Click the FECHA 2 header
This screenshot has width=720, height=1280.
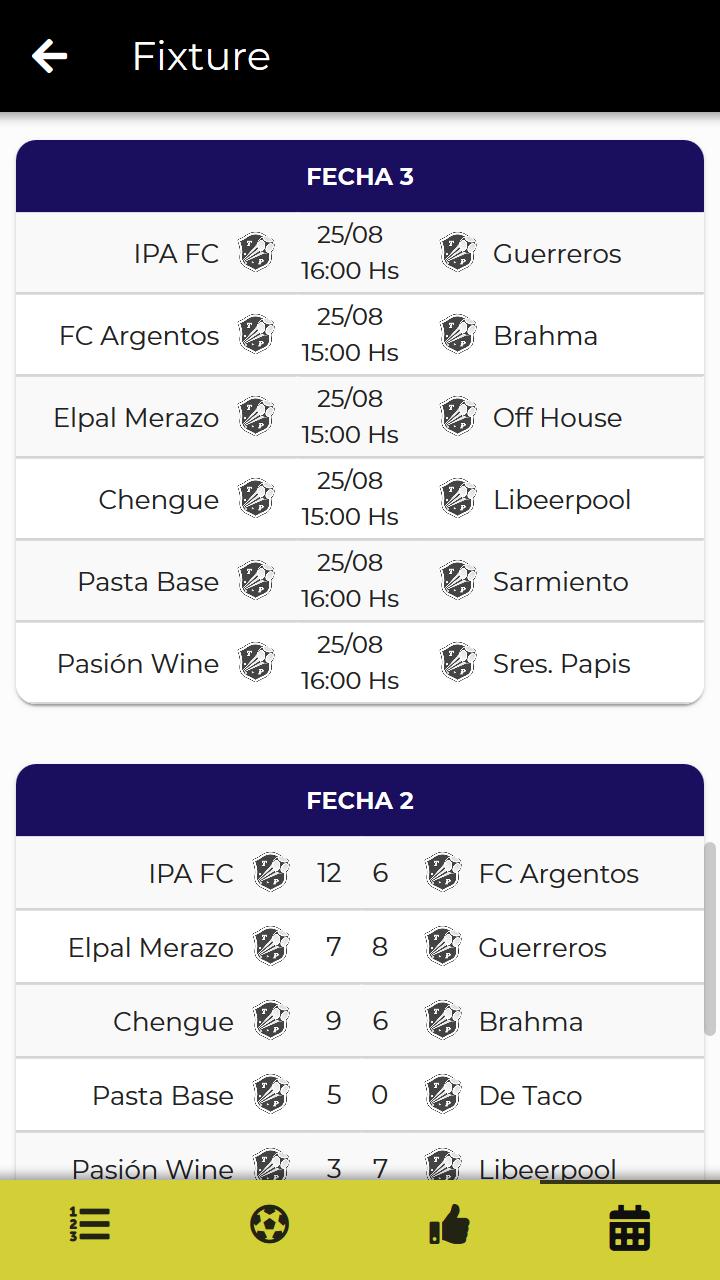360,800
